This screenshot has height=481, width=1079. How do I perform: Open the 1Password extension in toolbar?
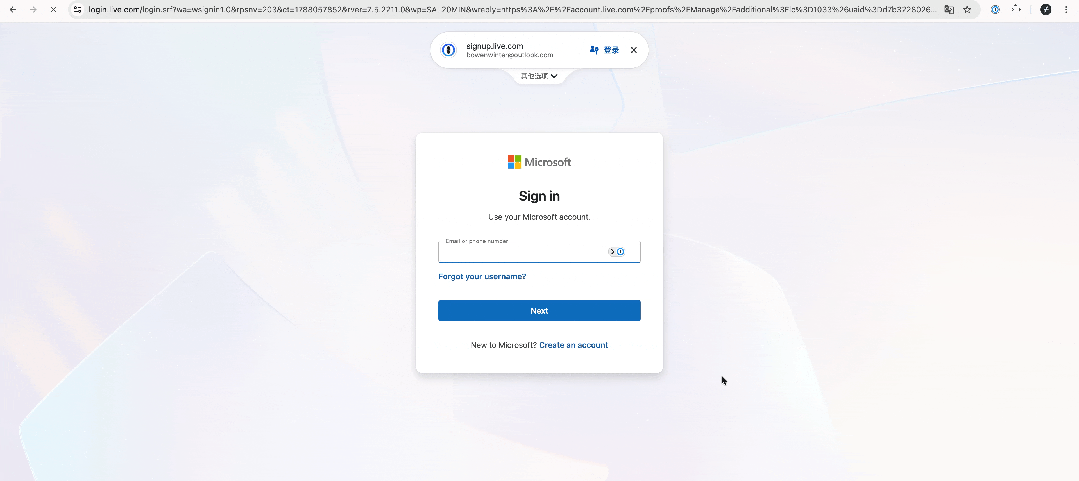995,10
